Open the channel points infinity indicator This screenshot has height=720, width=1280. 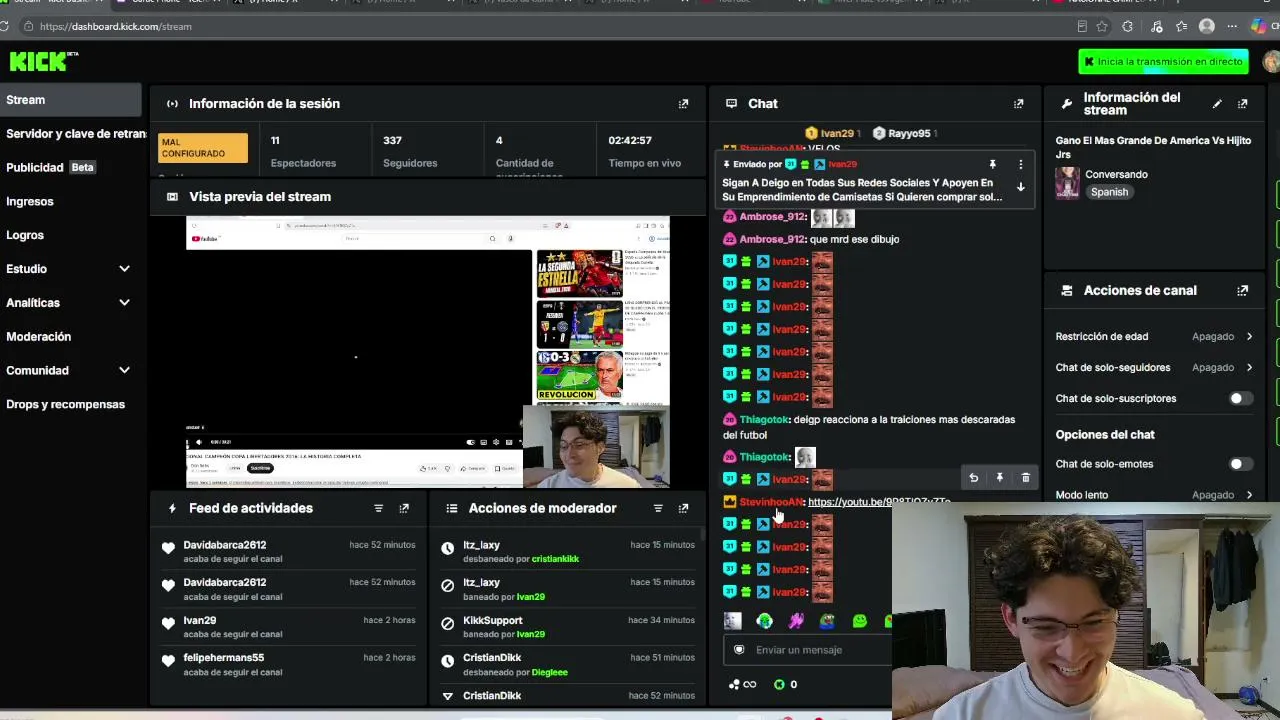click(743, 685)
